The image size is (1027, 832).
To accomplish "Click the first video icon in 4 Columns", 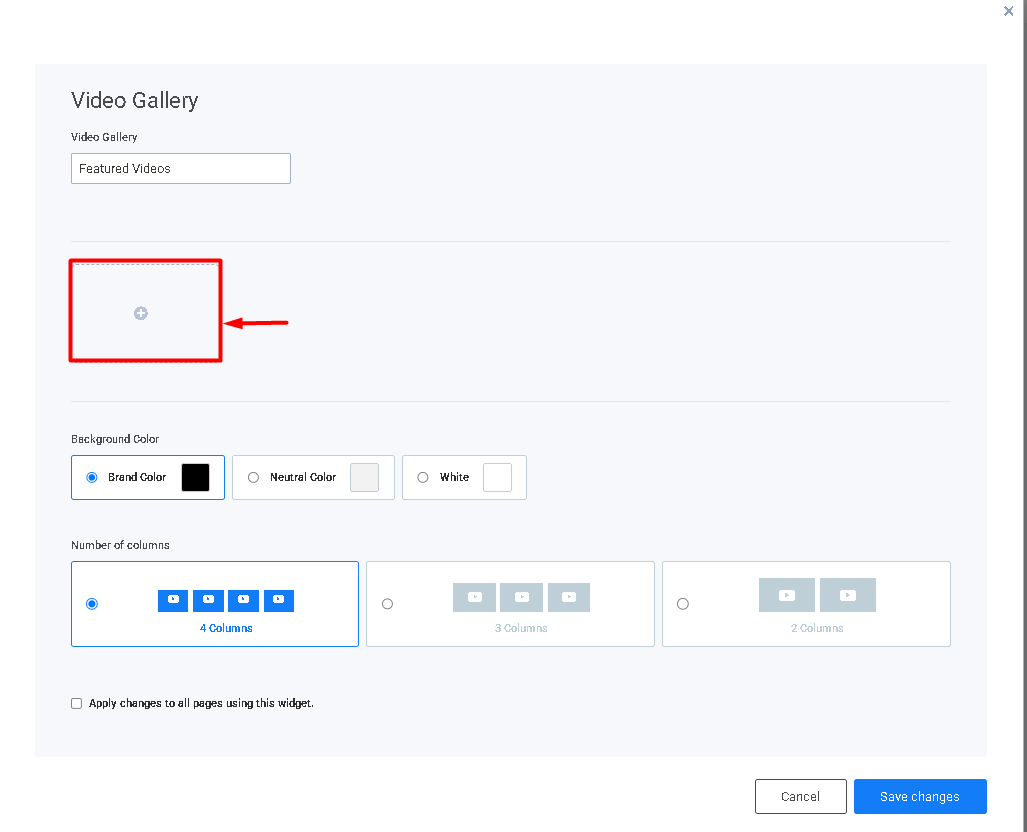I will point(173,601).
